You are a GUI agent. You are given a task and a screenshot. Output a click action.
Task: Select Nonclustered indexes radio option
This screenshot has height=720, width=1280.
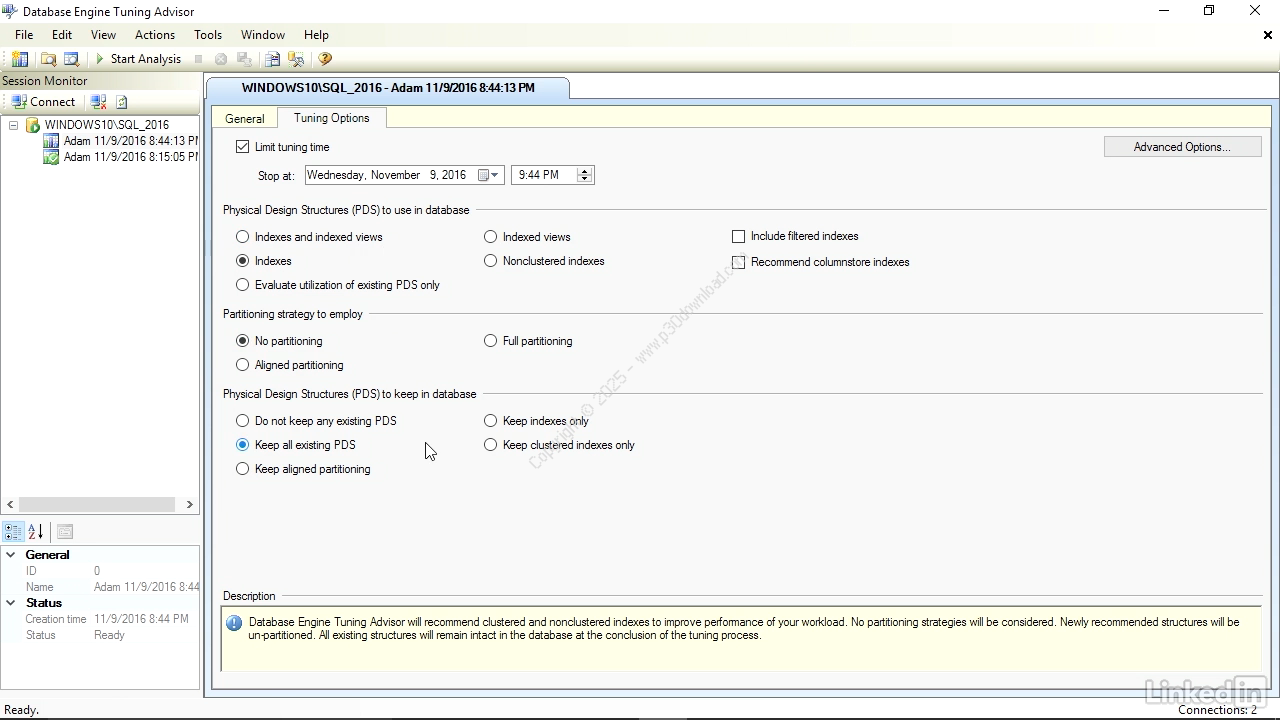tap(490, 261)
